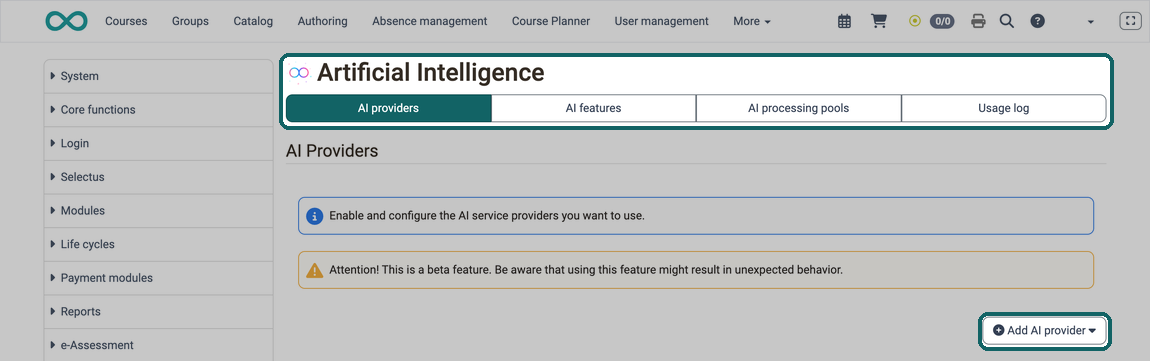1150x361 pixels.
Task: Expand the Payment modules section
Action: [158, 278]
